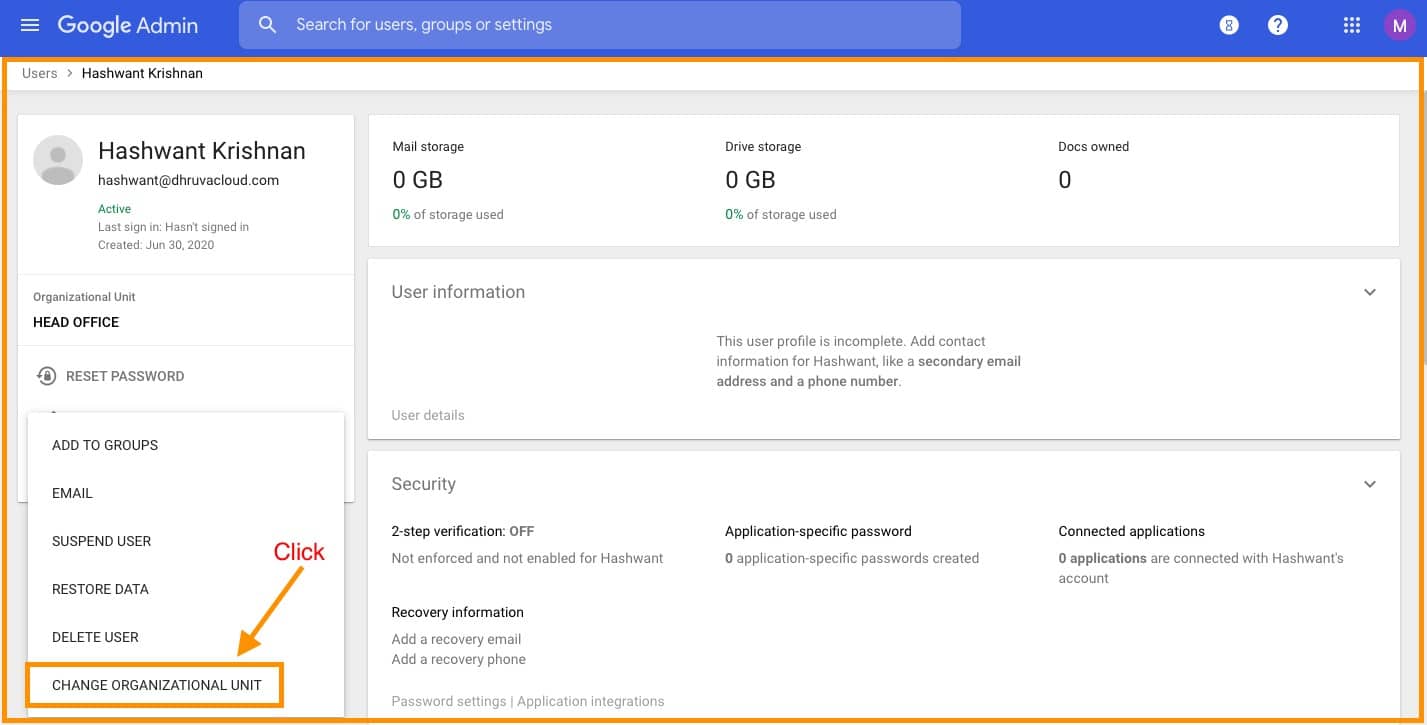
Task: Choose Email from the actions menu
Action: pos(72,493)
